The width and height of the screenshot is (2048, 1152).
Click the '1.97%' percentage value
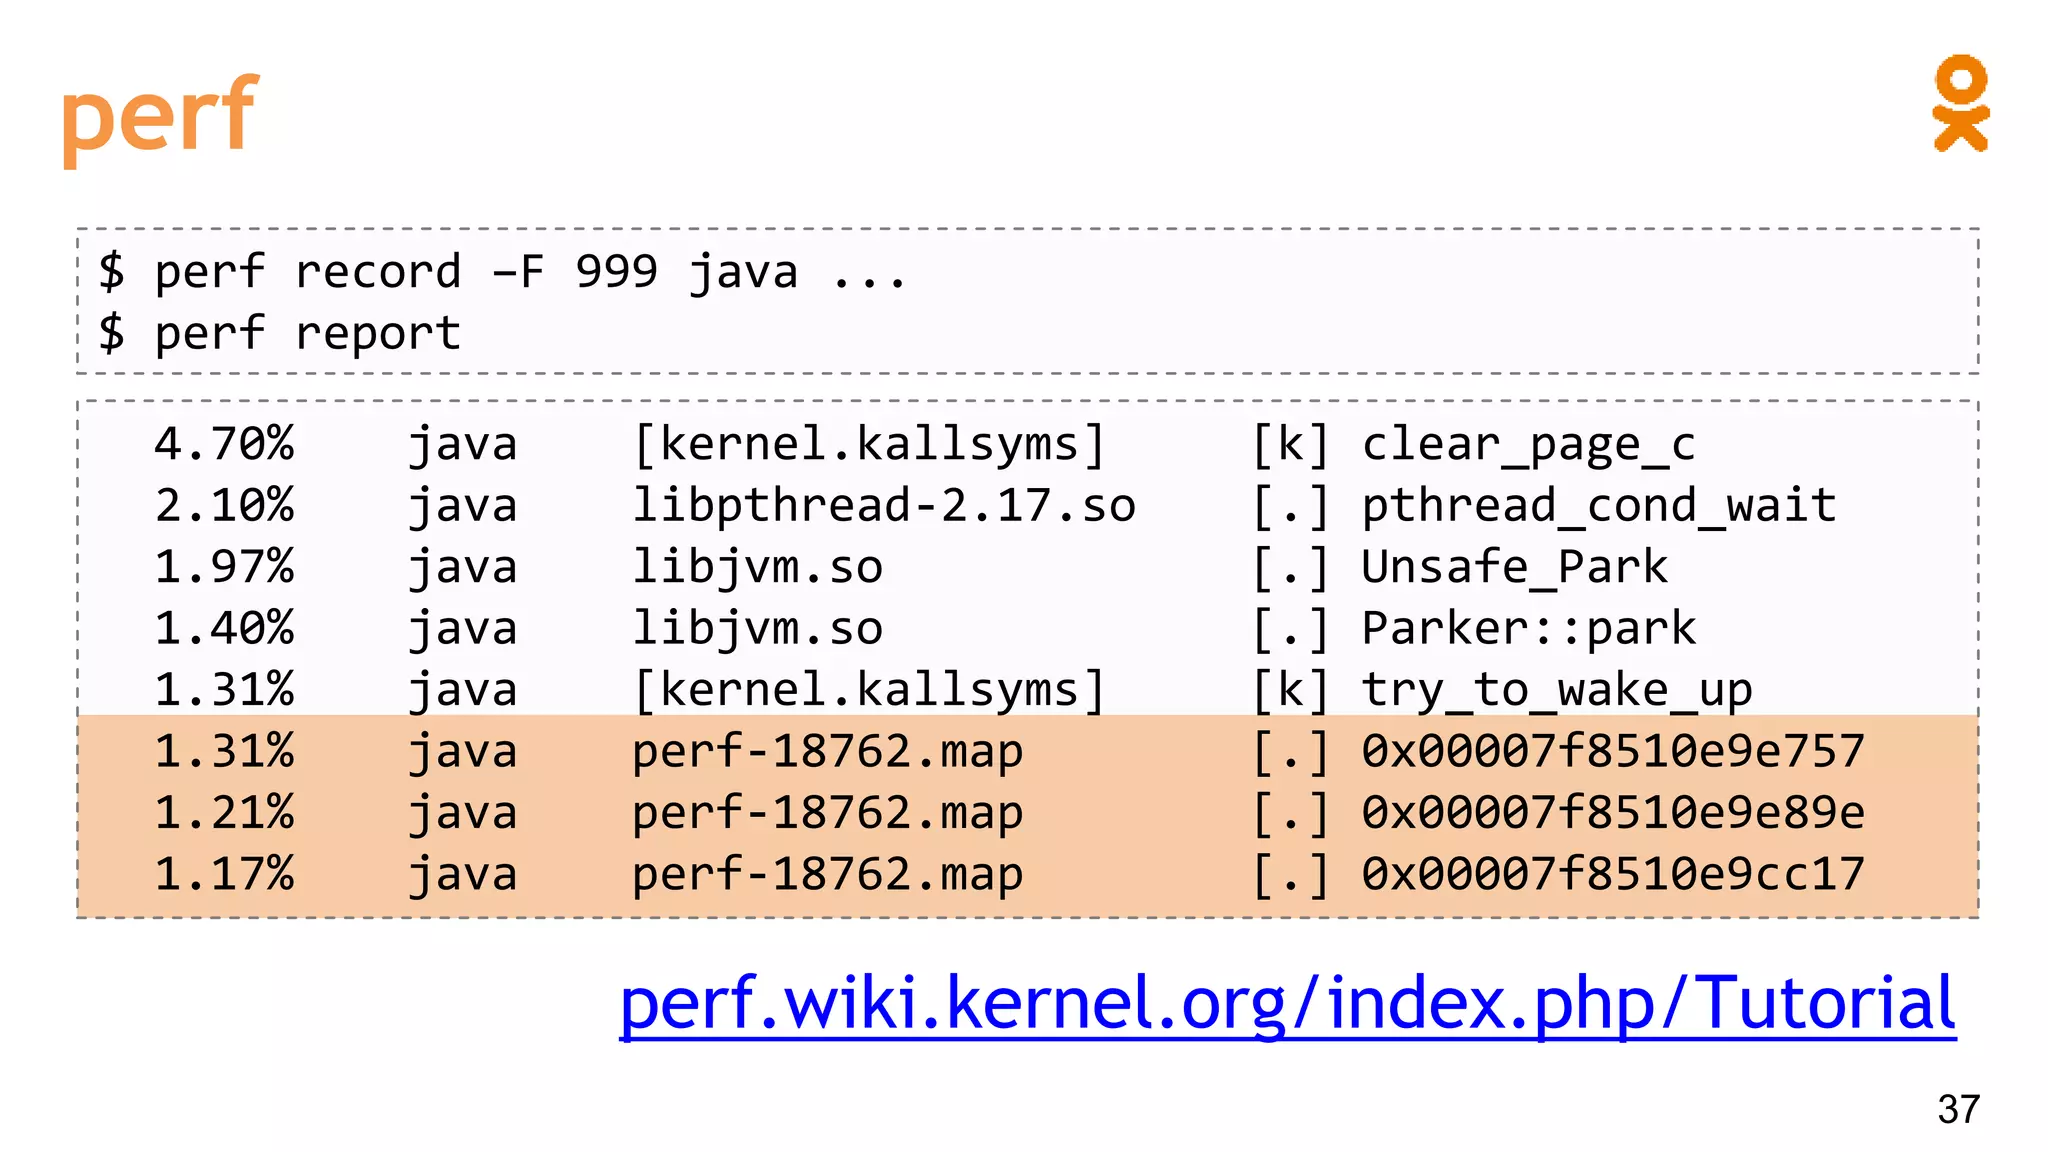pos(224,567)
